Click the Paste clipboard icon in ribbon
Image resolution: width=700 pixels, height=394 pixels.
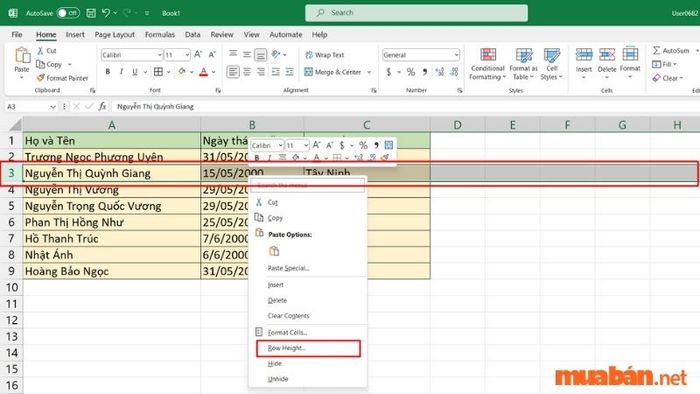pyautogui.click(x=22, y=56)
